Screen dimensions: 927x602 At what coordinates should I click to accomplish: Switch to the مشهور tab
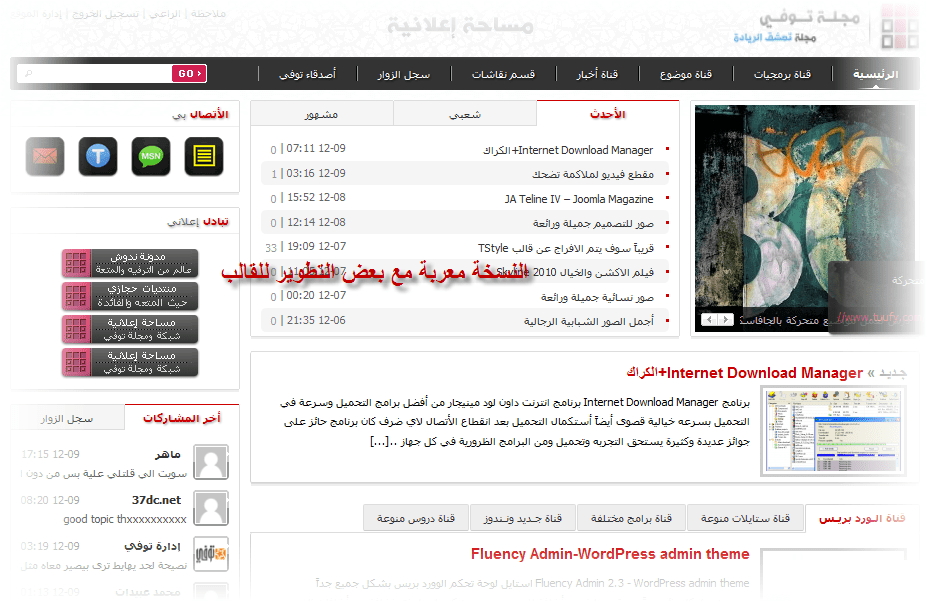pos(322,114)
